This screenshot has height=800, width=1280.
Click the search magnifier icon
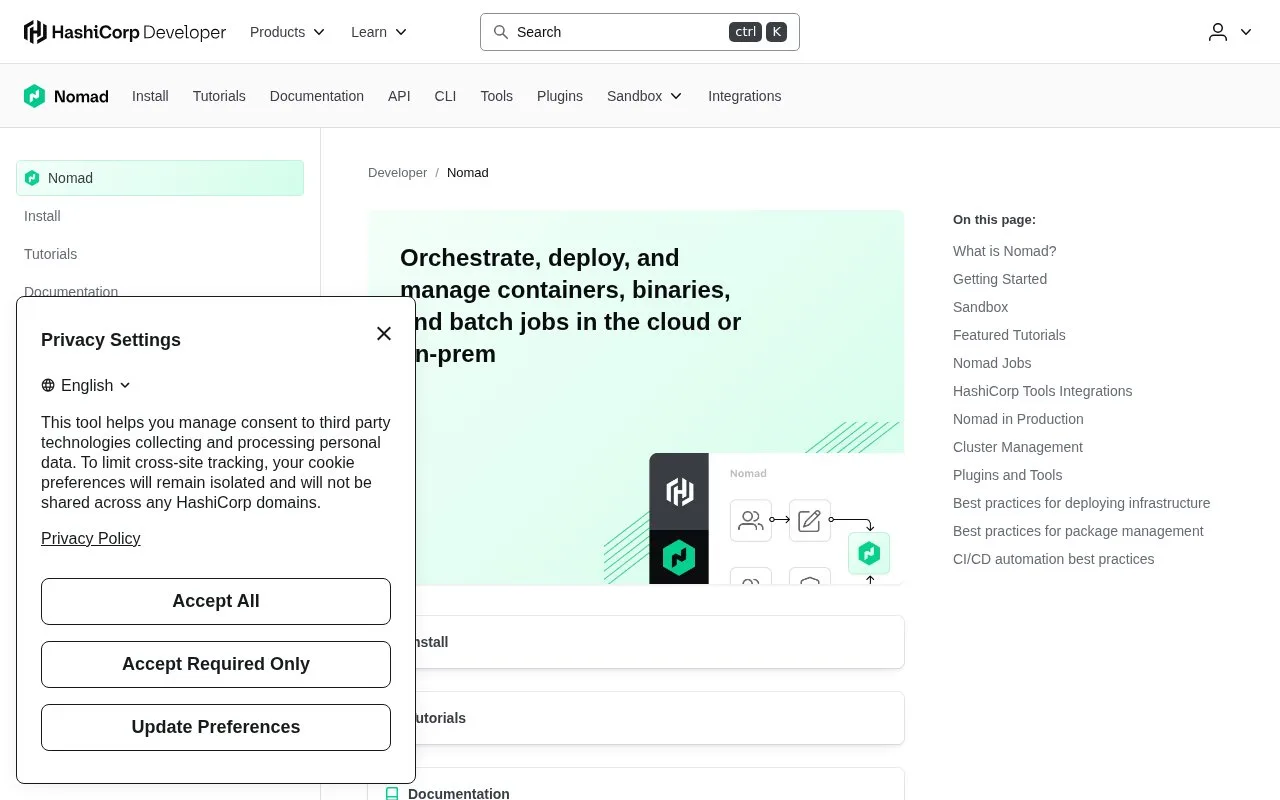[x=501, y=32]
